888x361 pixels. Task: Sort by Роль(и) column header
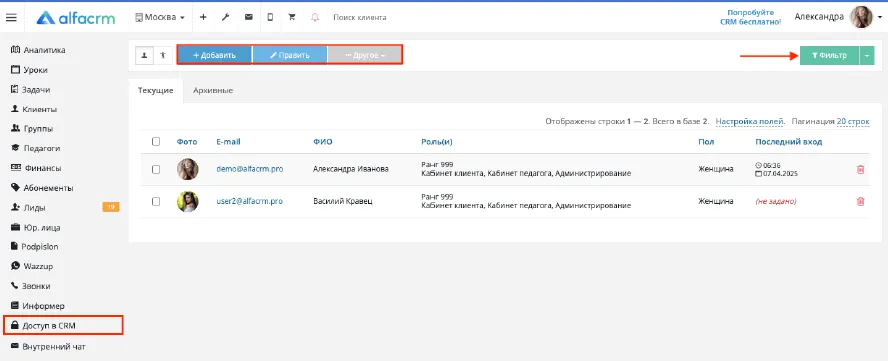pyautogui.click(x=437, y=142)
